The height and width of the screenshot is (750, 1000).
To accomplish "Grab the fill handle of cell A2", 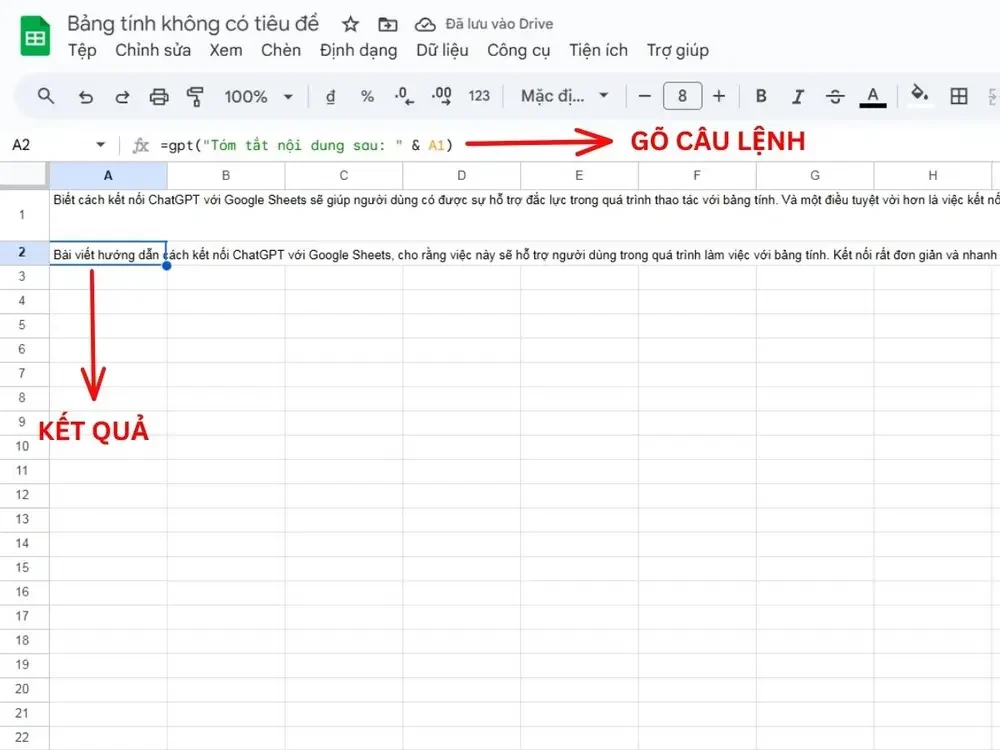I will pos(167,265).
